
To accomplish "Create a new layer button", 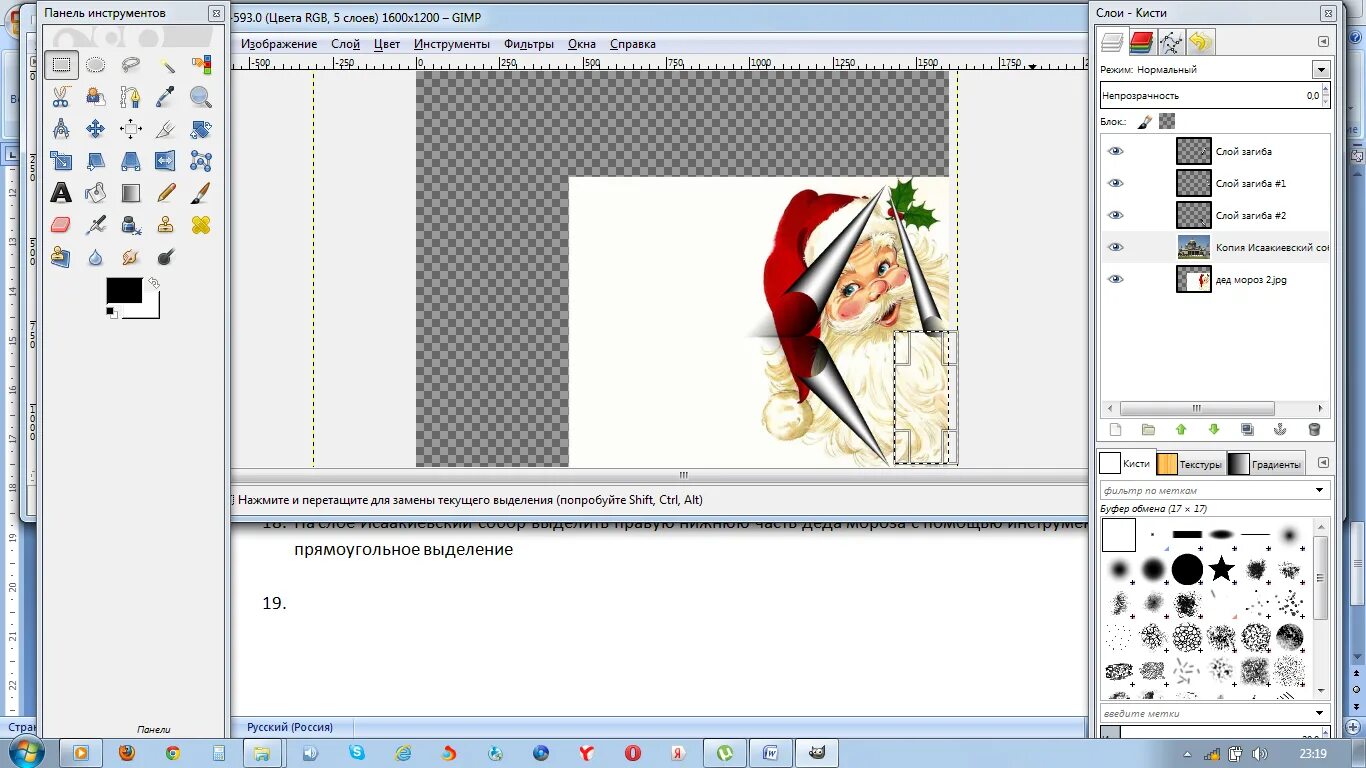I will point(1115,430).
